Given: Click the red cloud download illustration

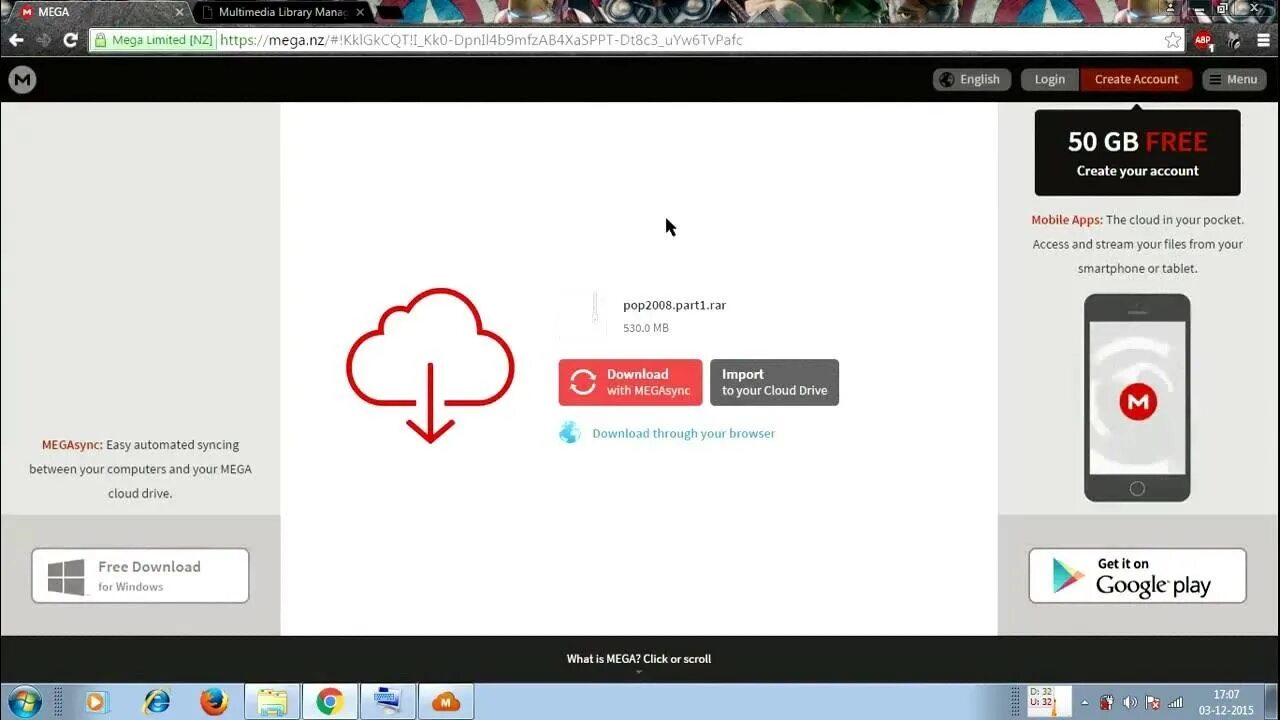Looking at the screenshot, I should tap(430, 365).
